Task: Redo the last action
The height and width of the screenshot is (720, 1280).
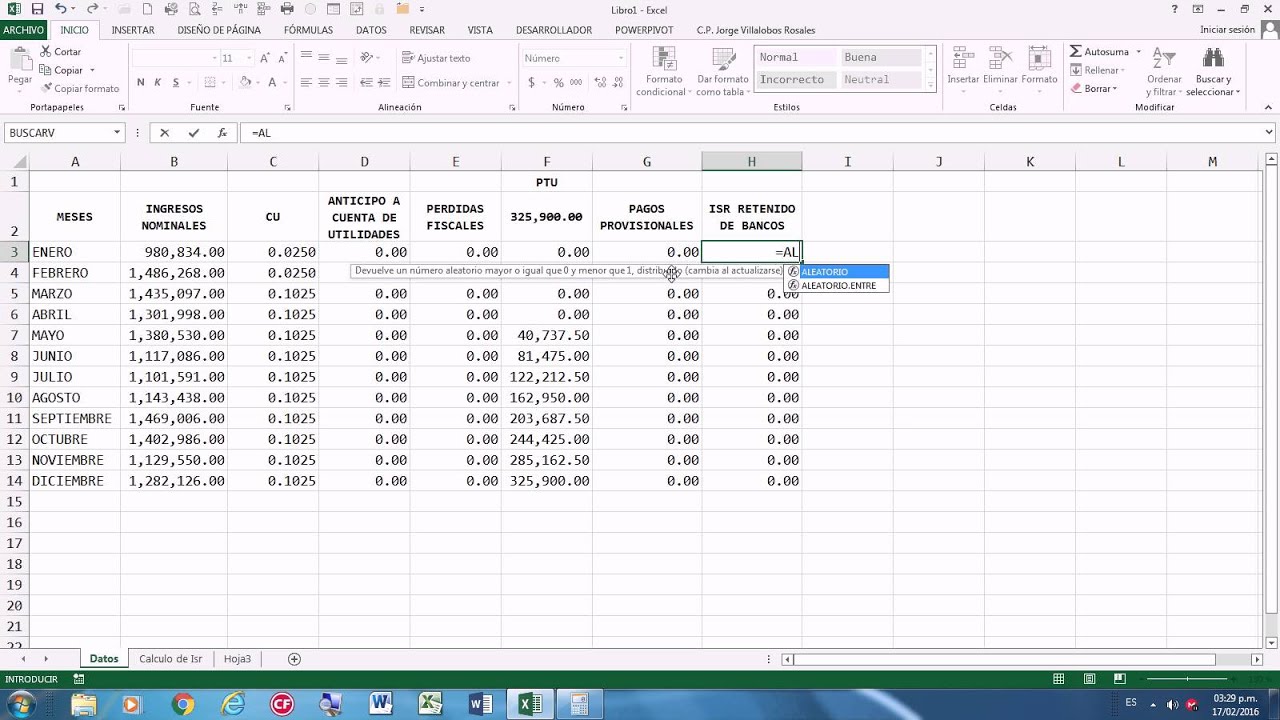Action: (x=92, y=9)
